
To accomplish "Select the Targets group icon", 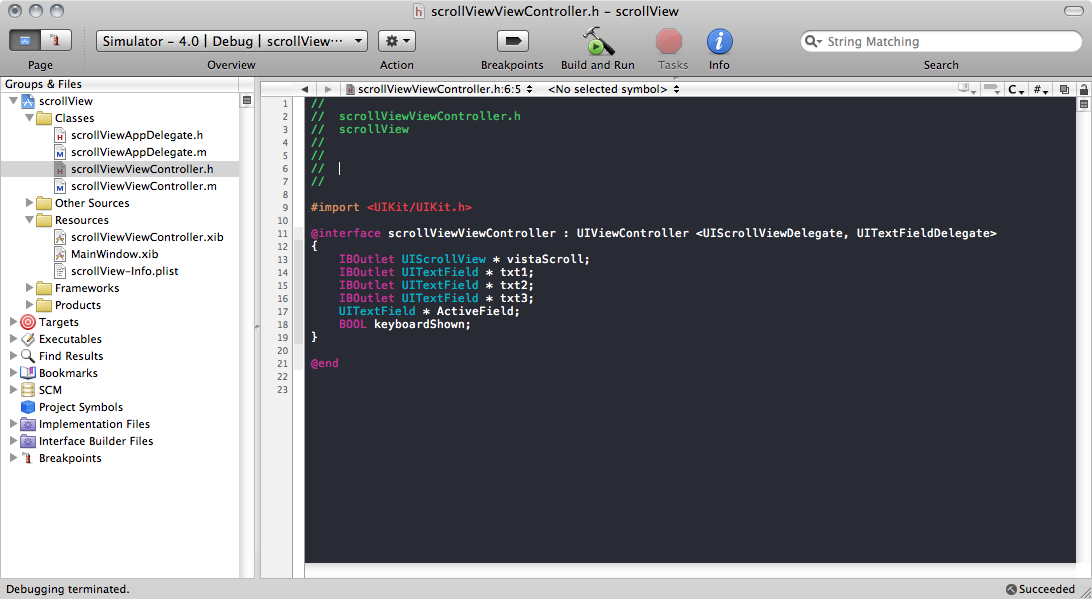I will (x=28, y=322).
